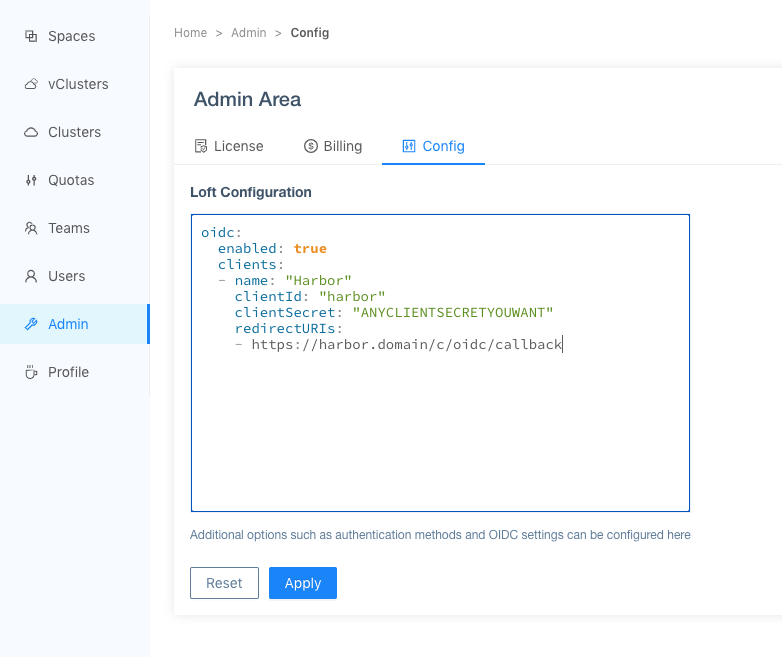This screenshot has height=657, width=782.
Task: Click the Admin wrench icon
Action: [31, 324]
